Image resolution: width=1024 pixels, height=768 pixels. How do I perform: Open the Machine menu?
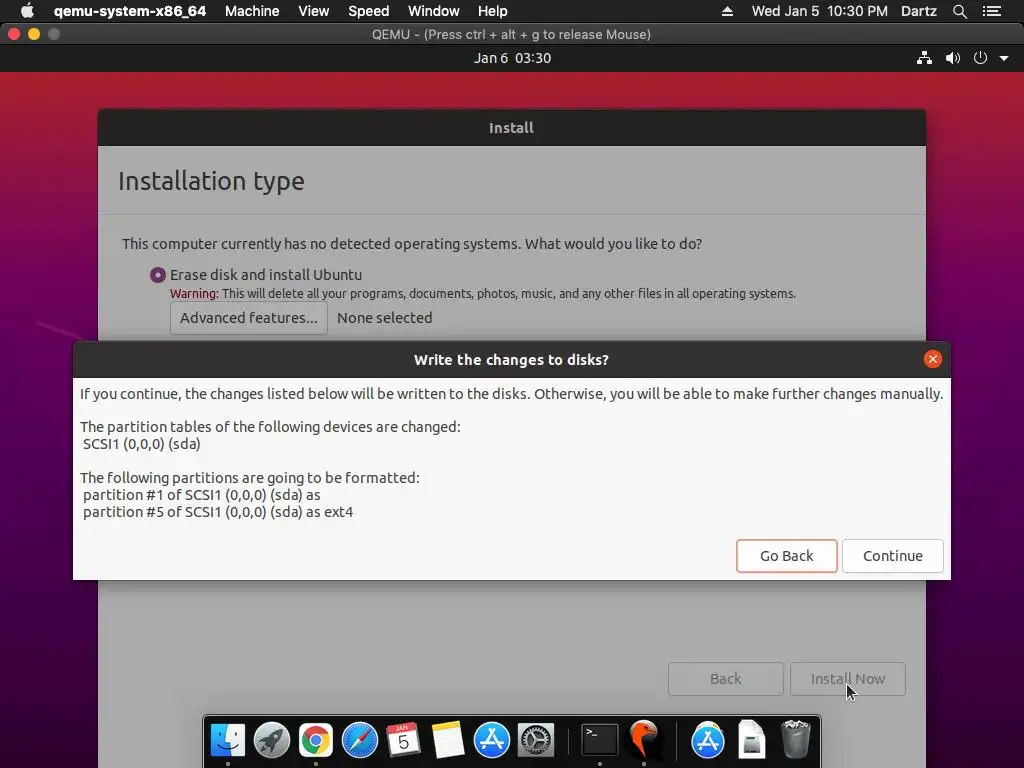(x=252, y=11)
